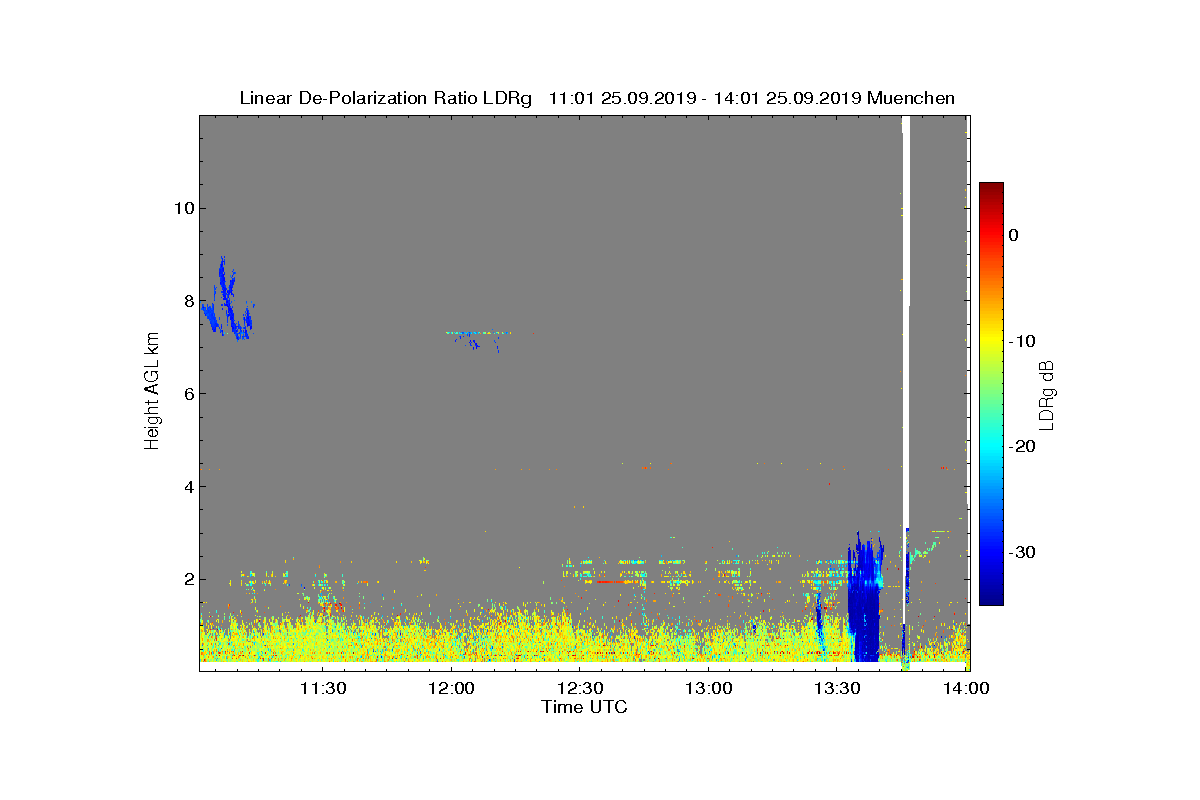Click the plot title Linear De-Polarization Ratio LDRg
1200x800 pixels.
pyautogui.click(x=386, y=98)
